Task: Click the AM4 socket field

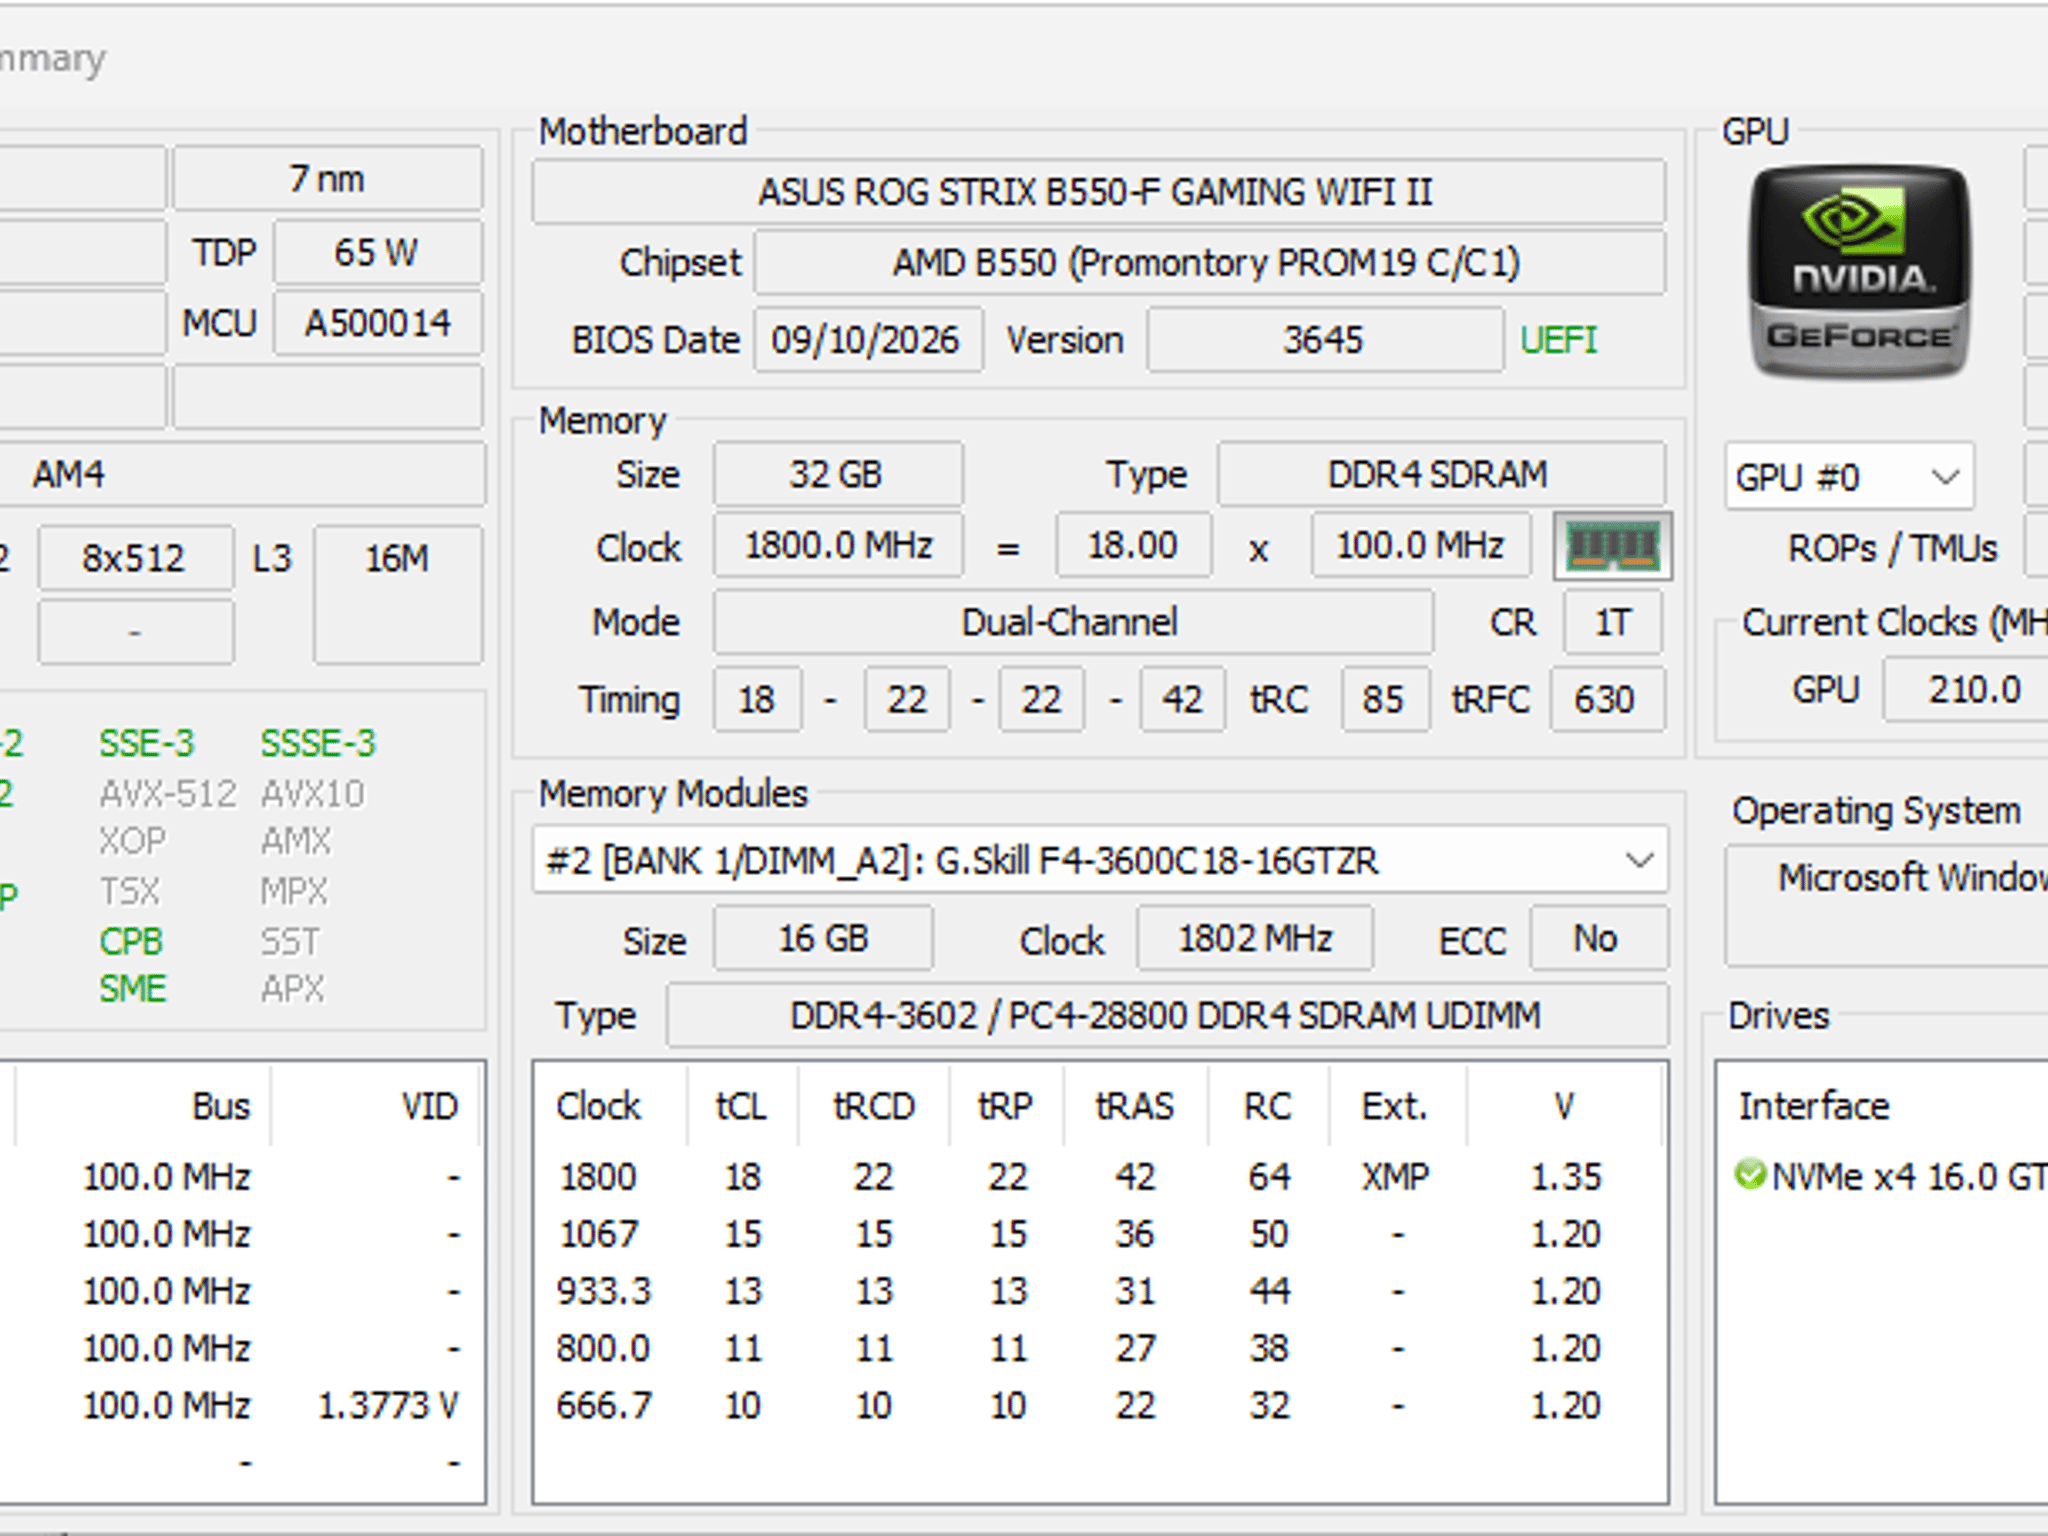Action: [242, 474]
